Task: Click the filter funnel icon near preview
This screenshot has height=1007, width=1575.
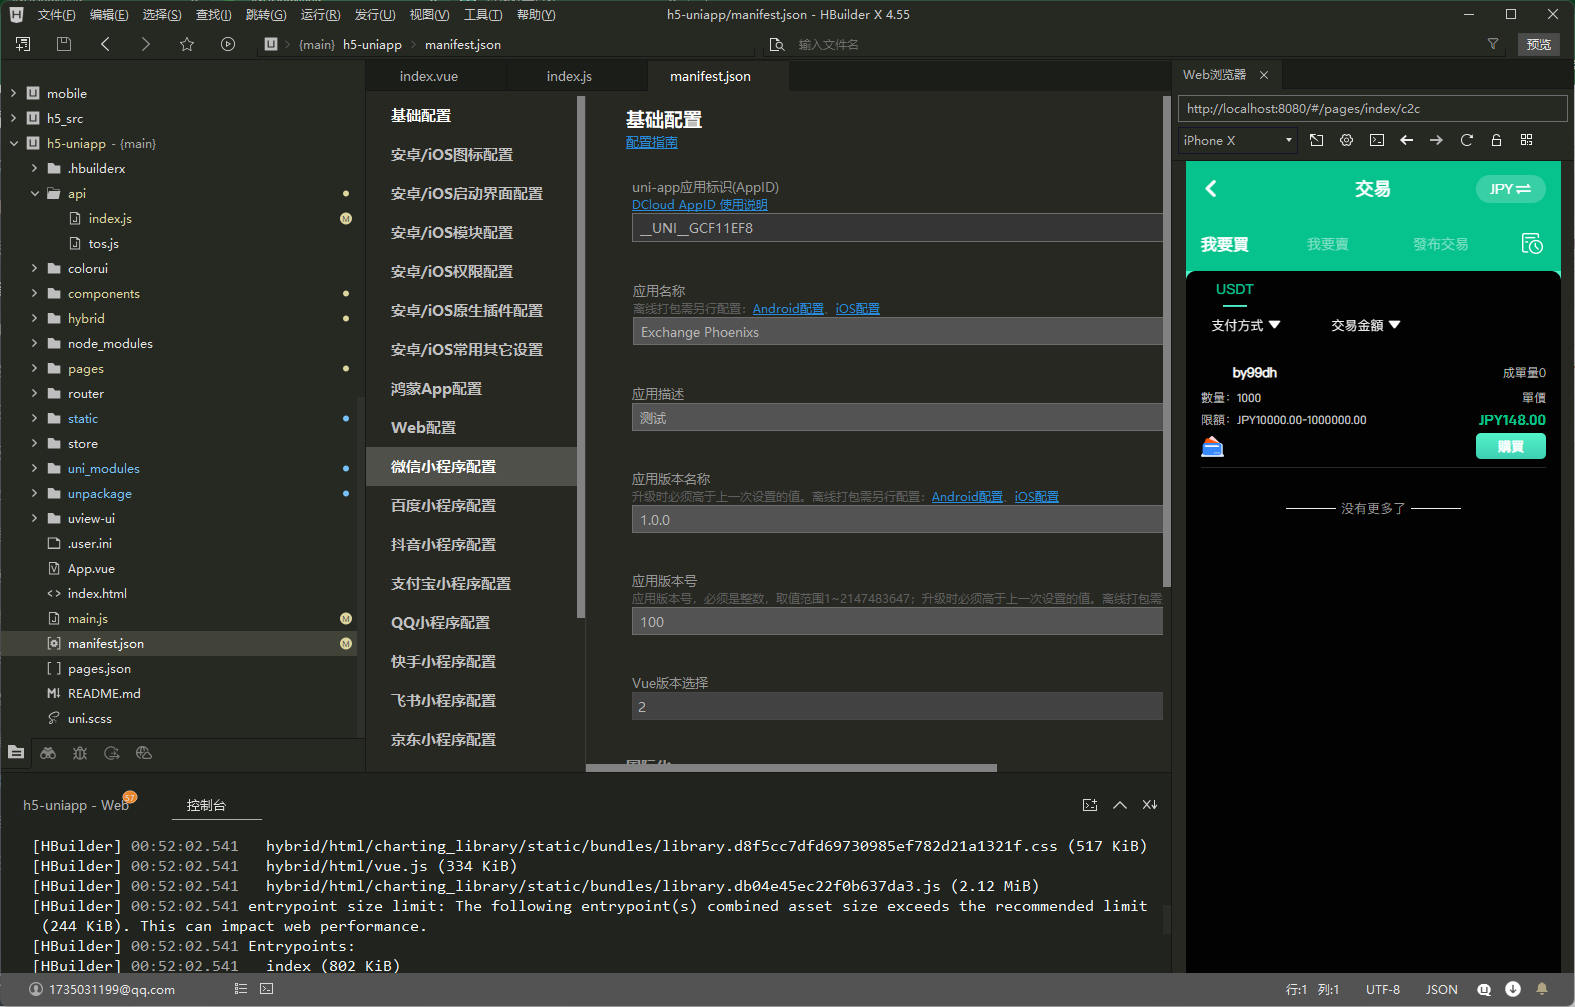Action: [1493, 44]
